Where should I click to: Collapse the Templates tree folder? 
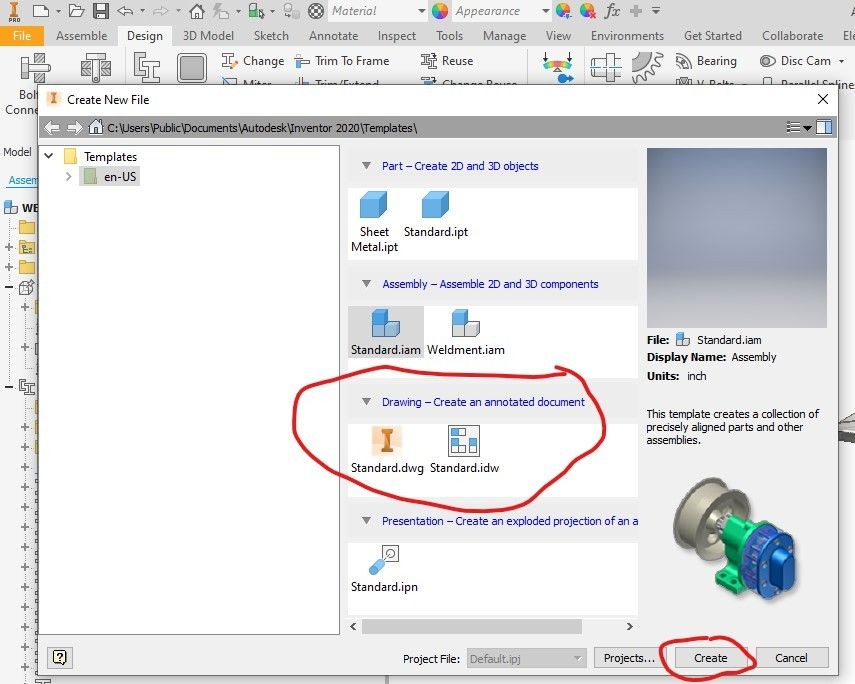[49, 156]
